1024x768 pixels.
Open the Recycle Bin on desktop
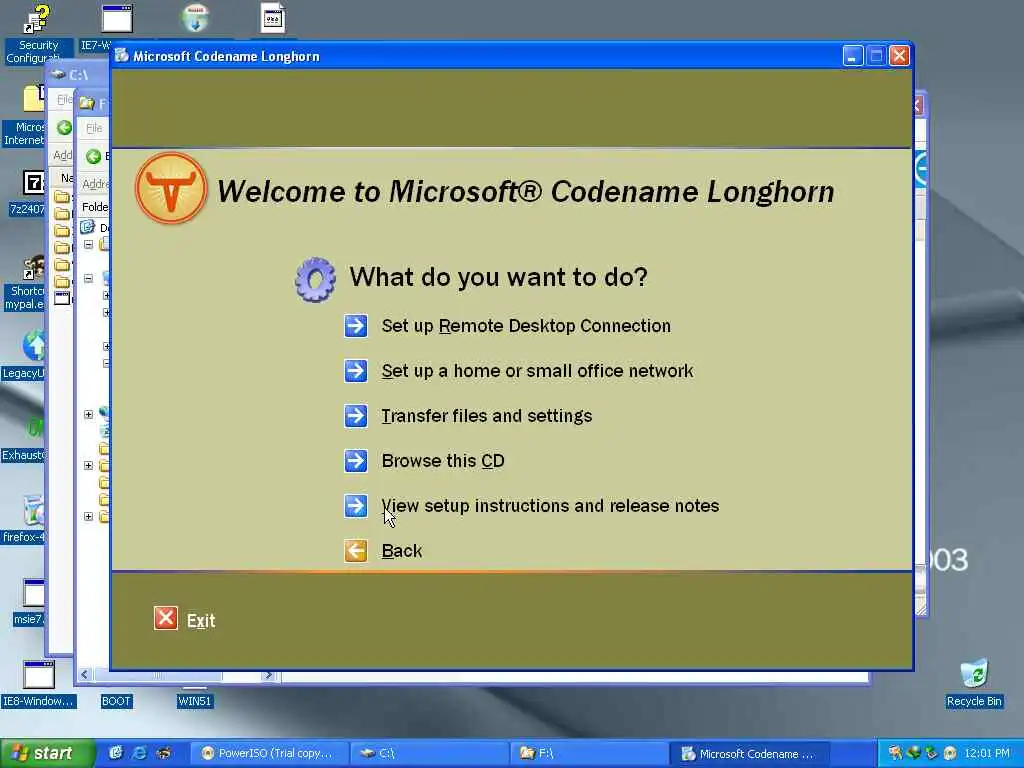(974, 684)
